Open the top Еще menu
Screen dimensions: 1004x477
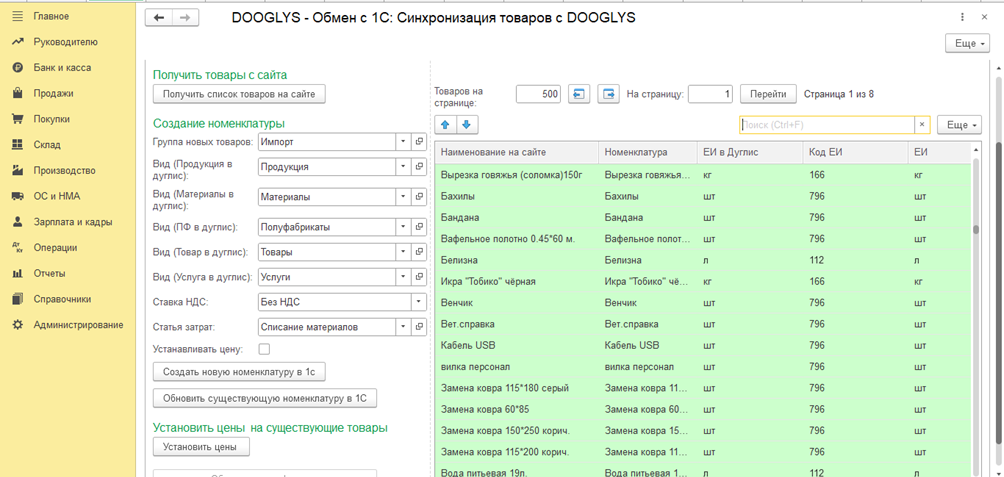tap(969, 44)
